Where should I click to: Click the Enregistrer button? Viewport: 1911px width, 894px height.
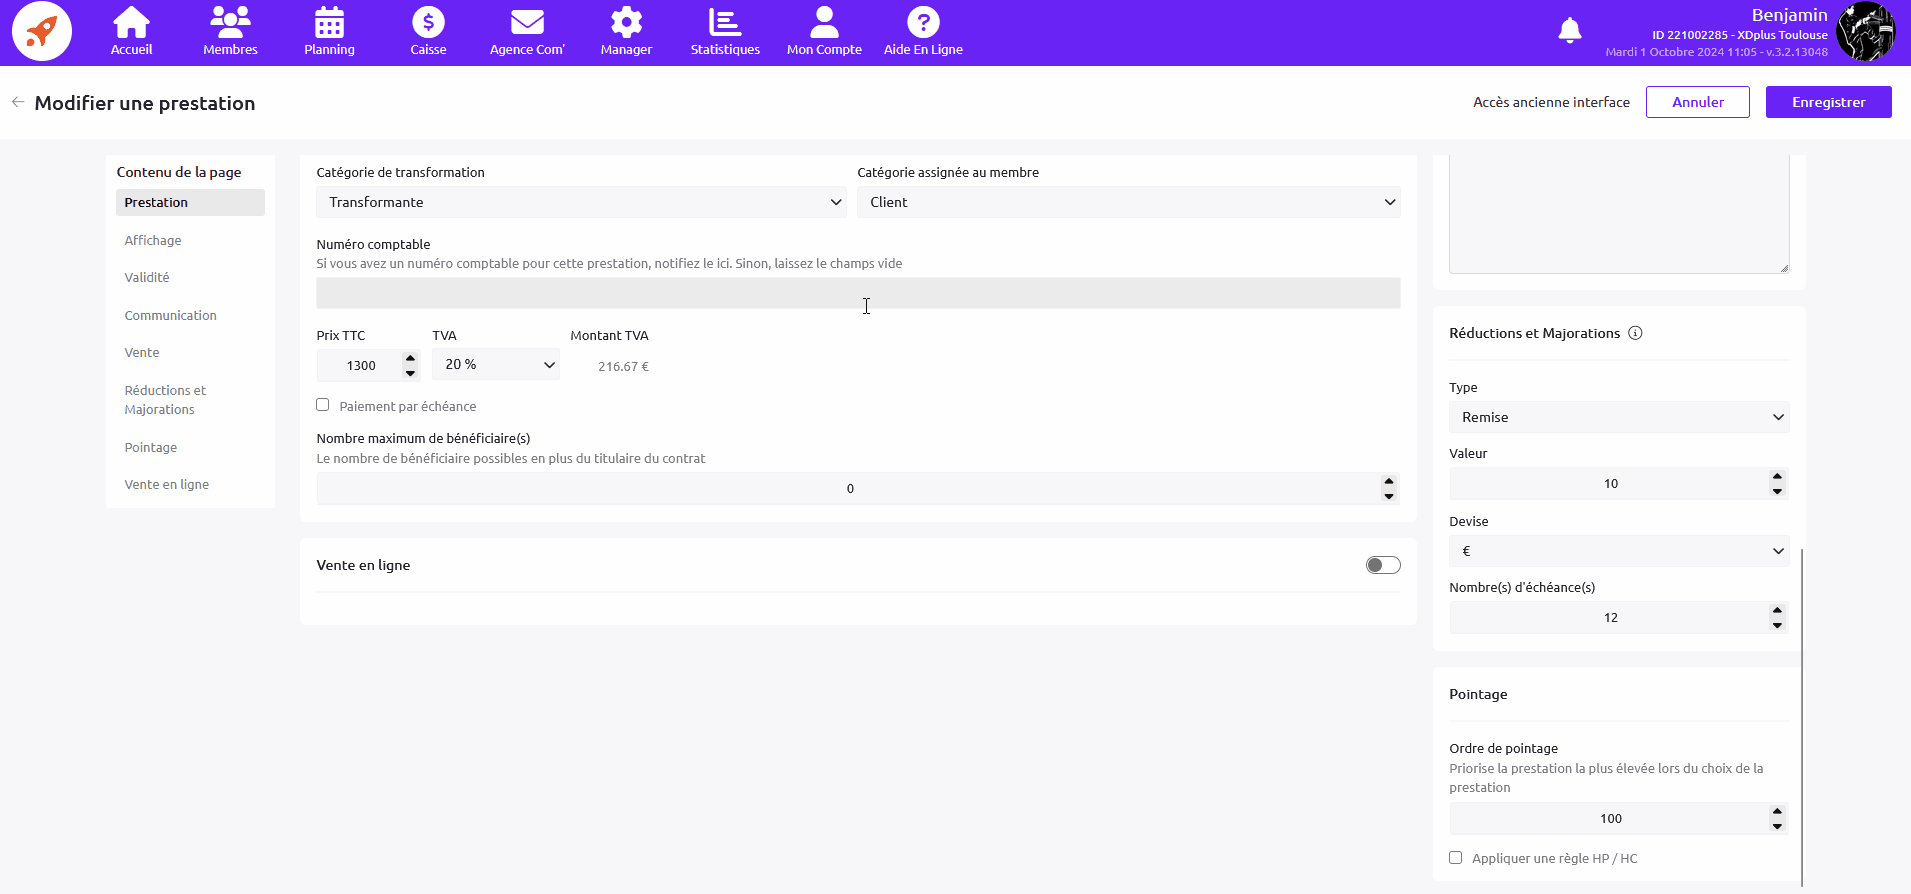[x=1828, y=102]
